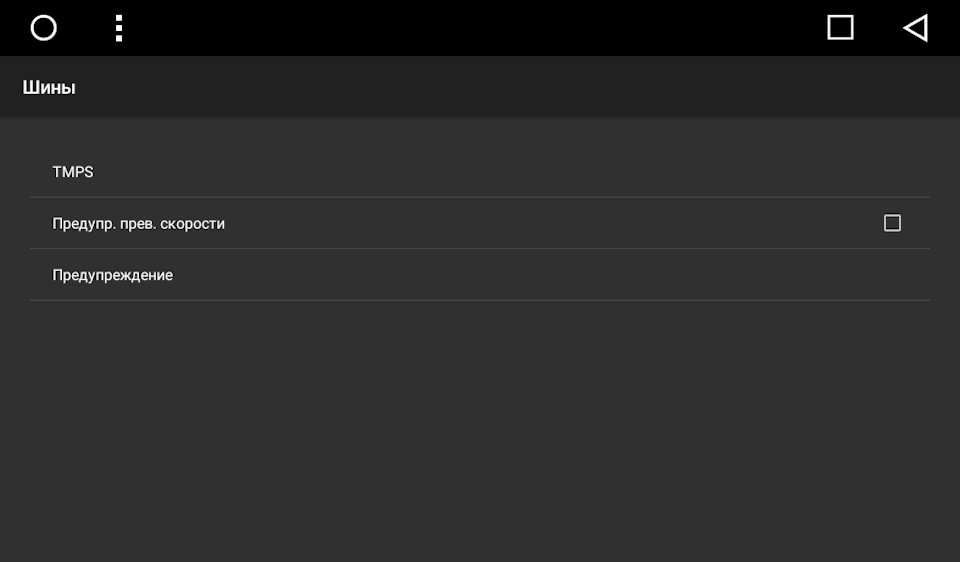Tap the circle Home navigation icon
The image size is (960, 562).
pos(43,28)
